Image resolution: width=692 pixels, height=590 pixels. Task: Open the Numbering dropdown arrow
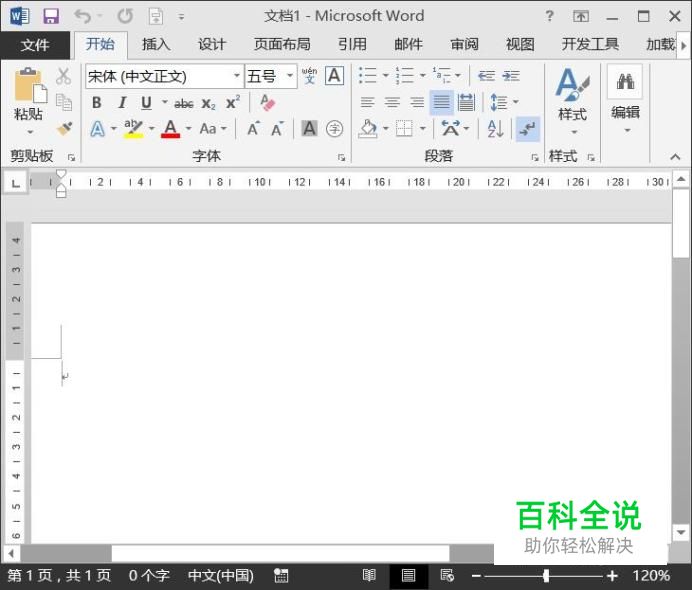(x=422, y=75)
